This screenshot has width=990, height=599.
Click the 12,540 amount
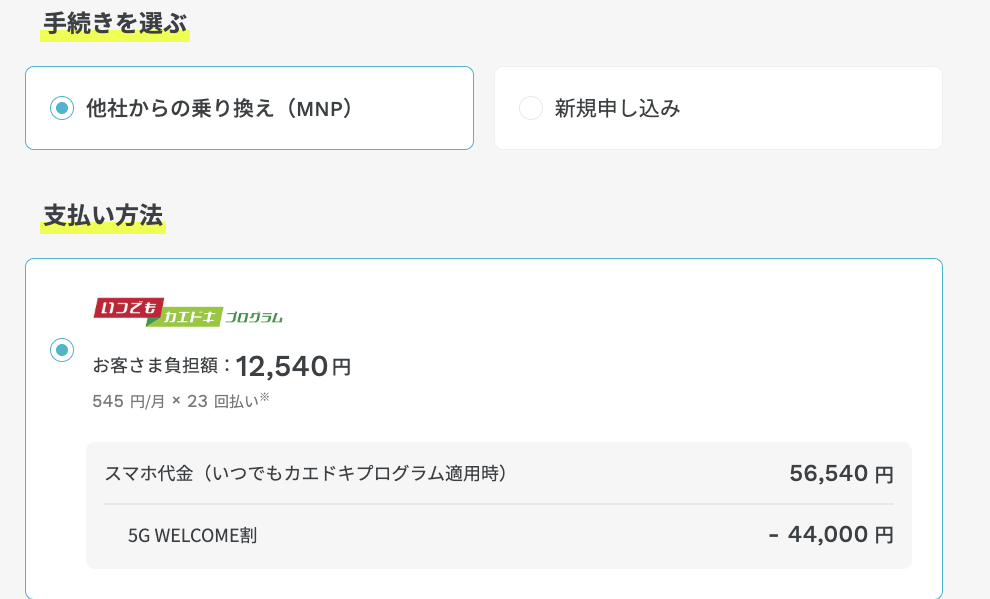282,367
